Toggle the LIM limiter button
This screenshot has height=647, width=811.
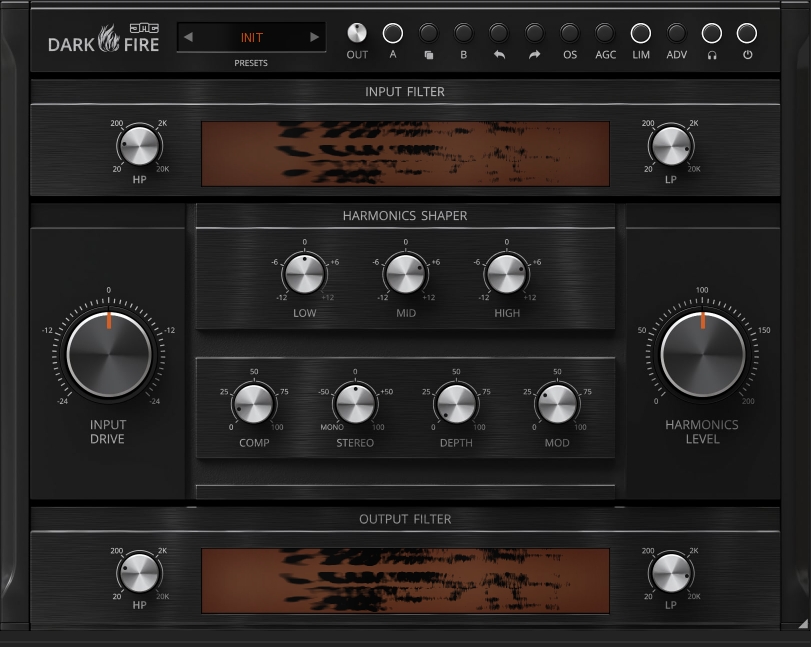point(641,34)
